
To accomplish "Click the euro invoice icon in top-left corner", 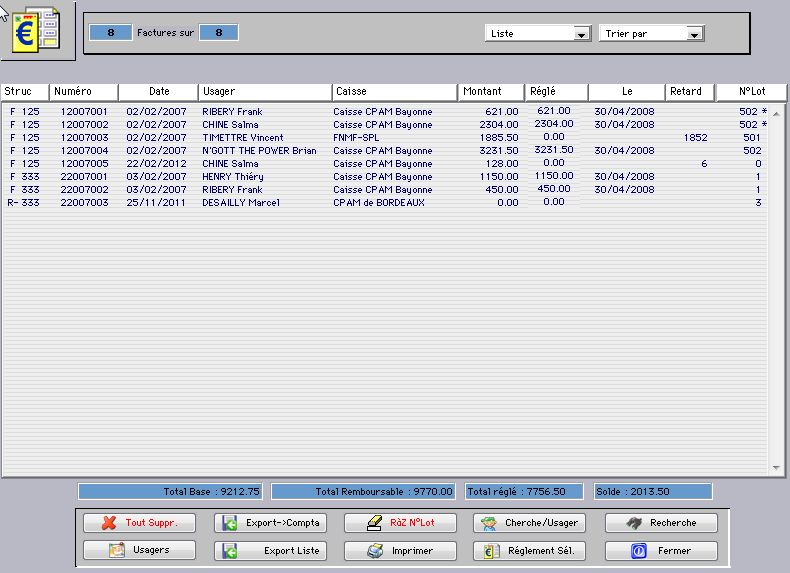I will click(x=36, y=30).
